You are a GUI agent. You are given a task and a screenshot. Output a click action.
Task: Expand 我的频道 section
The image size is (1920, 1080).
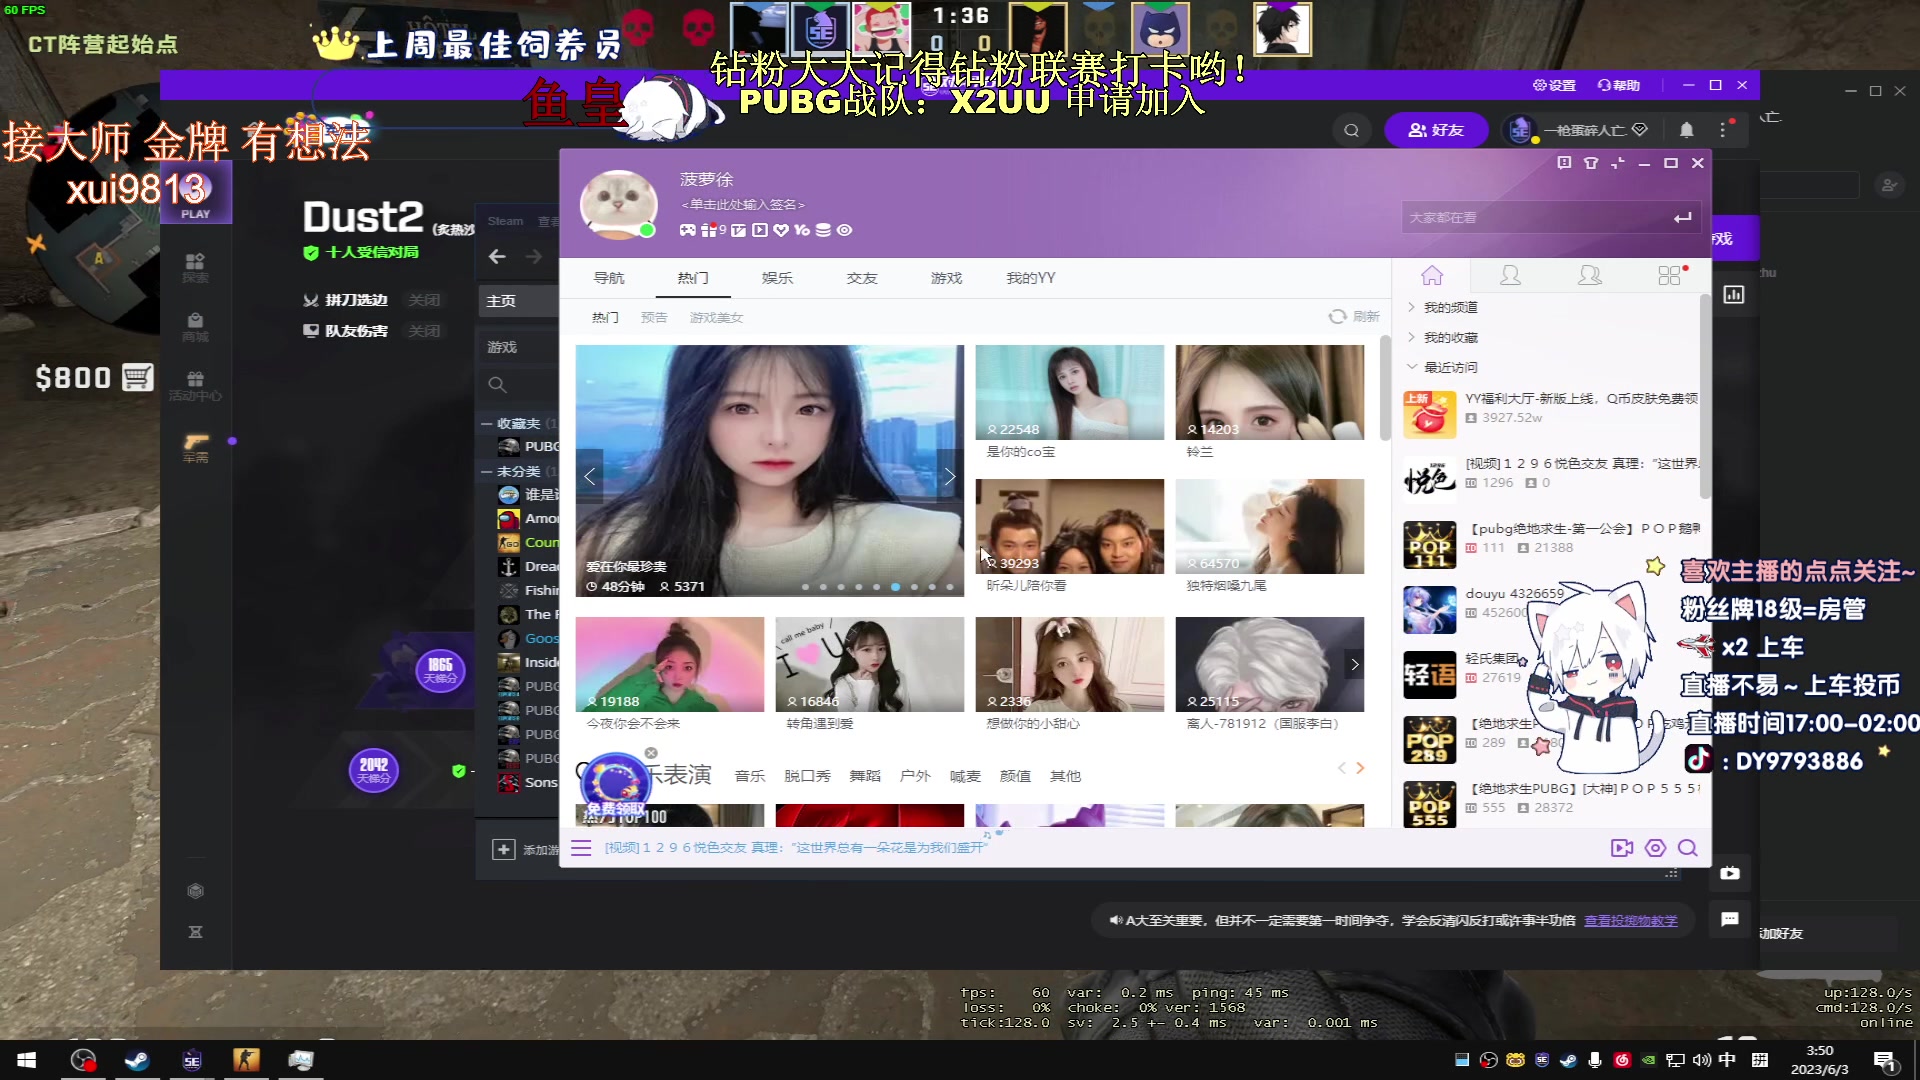pyautogui.click(x=1450, y=307)
